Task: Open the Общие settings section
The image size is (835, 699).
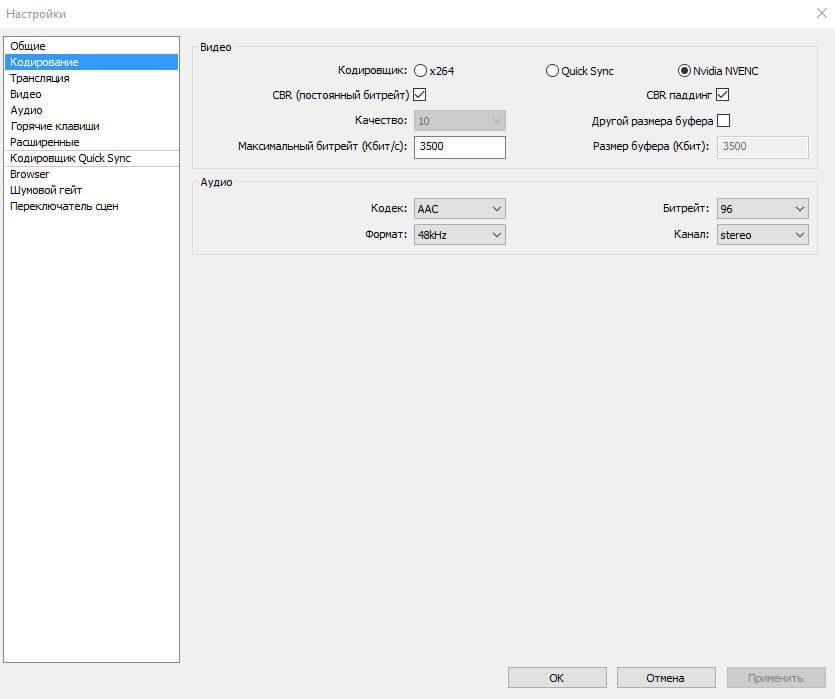Action: click(91, 46)
